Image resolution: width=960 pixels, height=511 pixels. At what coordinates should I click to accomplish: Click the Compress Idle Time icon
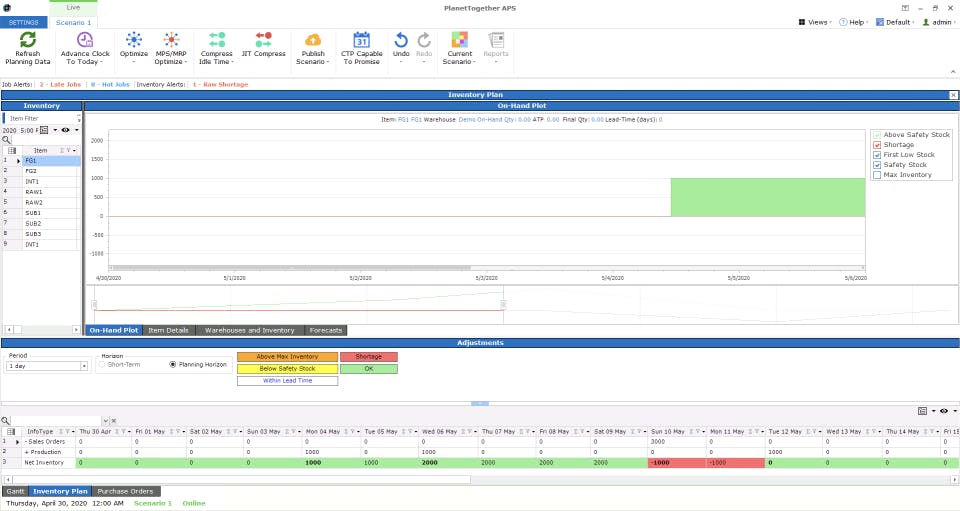pos(216,40)
